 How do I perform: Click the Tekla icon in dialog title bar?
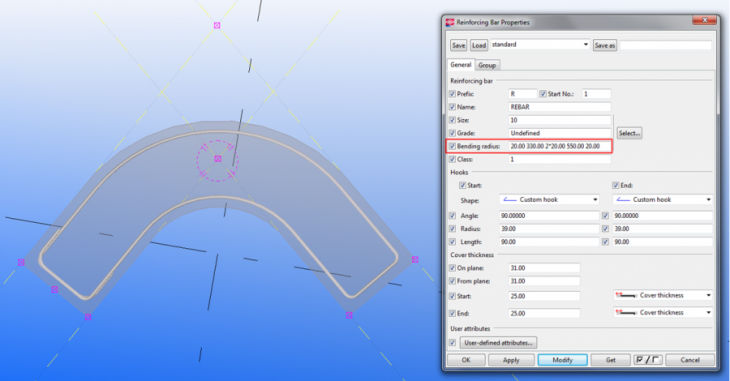450,22
